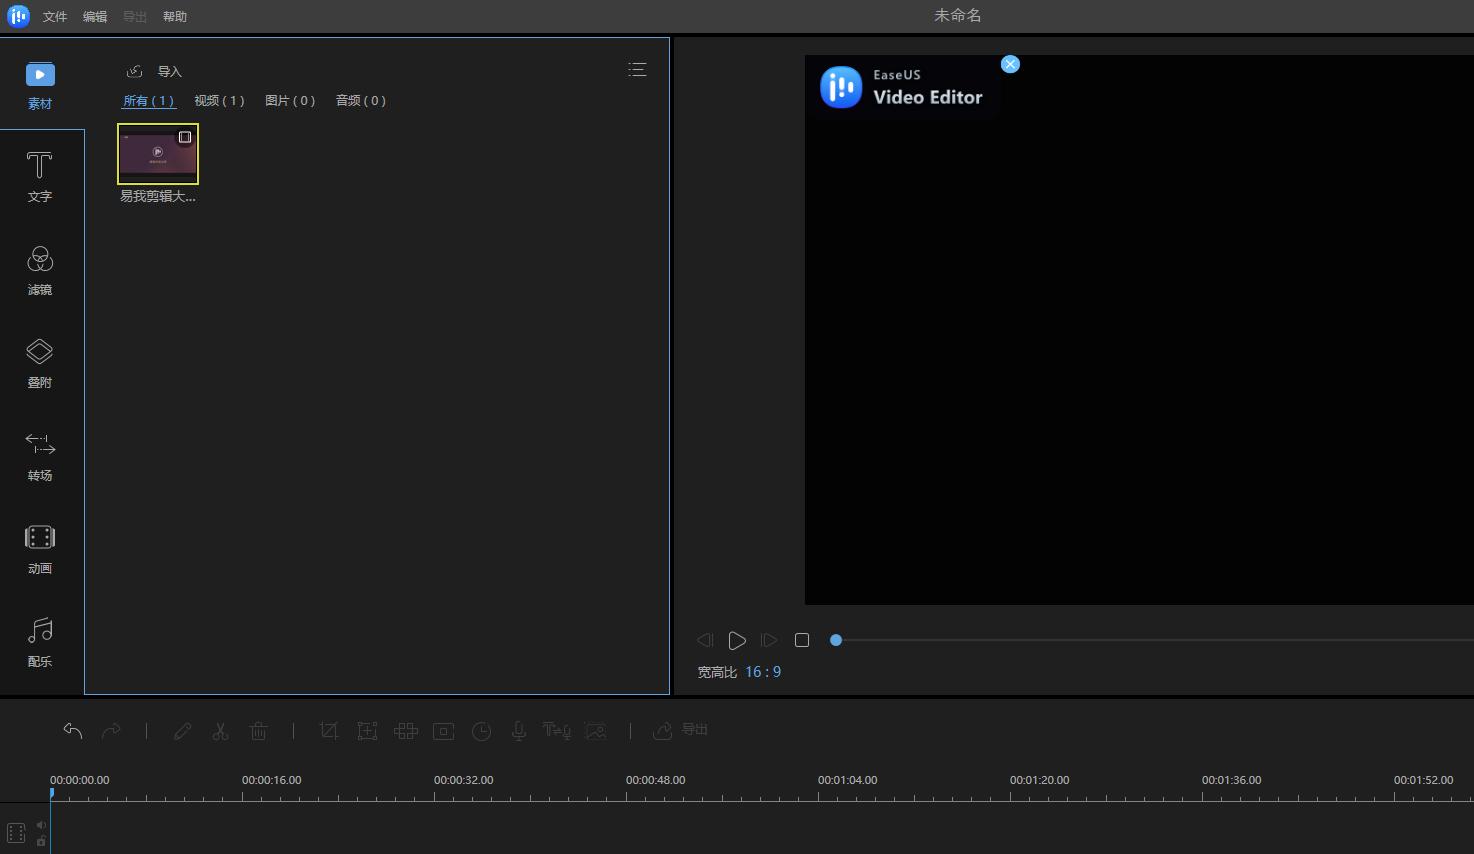Close the EaseUS Video Editor watermark
The width and height of the screenshot is (1474, 854).
click(x=1010, y=64)
